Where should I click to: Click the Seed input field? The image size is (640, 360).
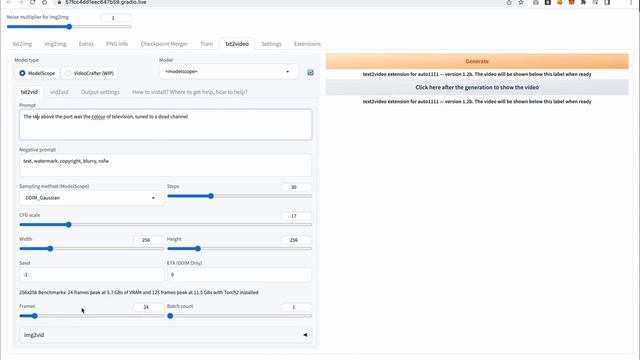[91, 275]
